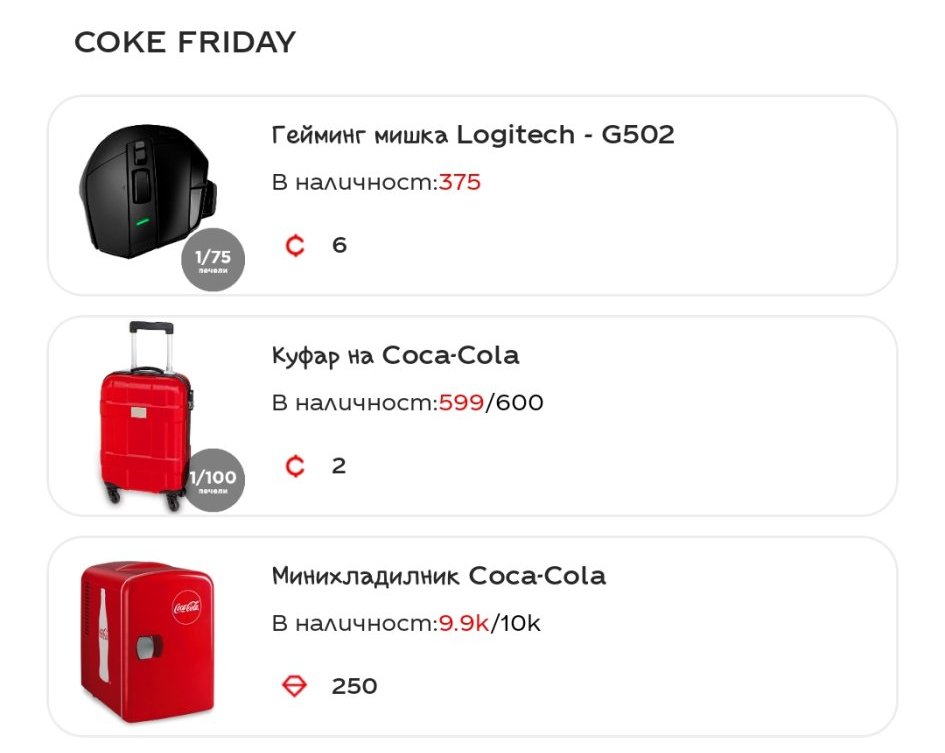Select the 'Гейминг мишка Logitech - G502' title
Viewport: 945px width, 753px height.
pyautogui.click(x=473, y=135)
